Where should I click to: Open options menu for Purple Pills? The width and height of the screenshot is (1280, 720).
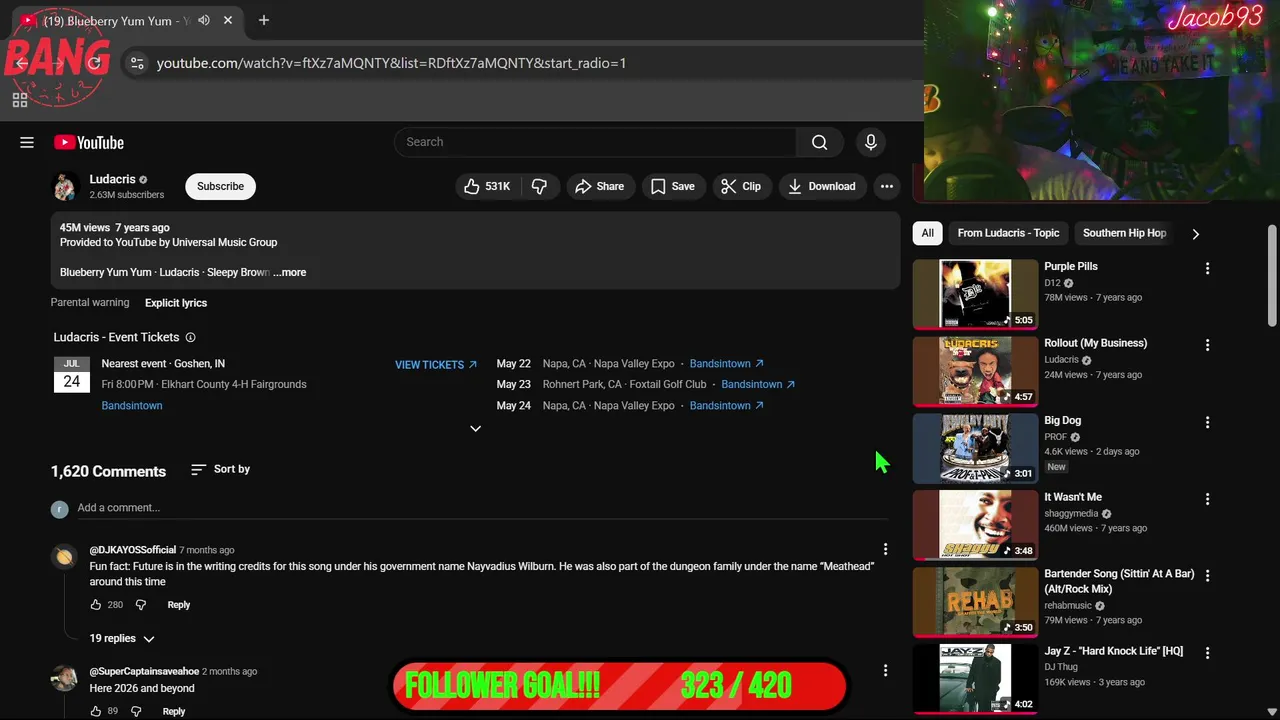[x=1207, y=268]
